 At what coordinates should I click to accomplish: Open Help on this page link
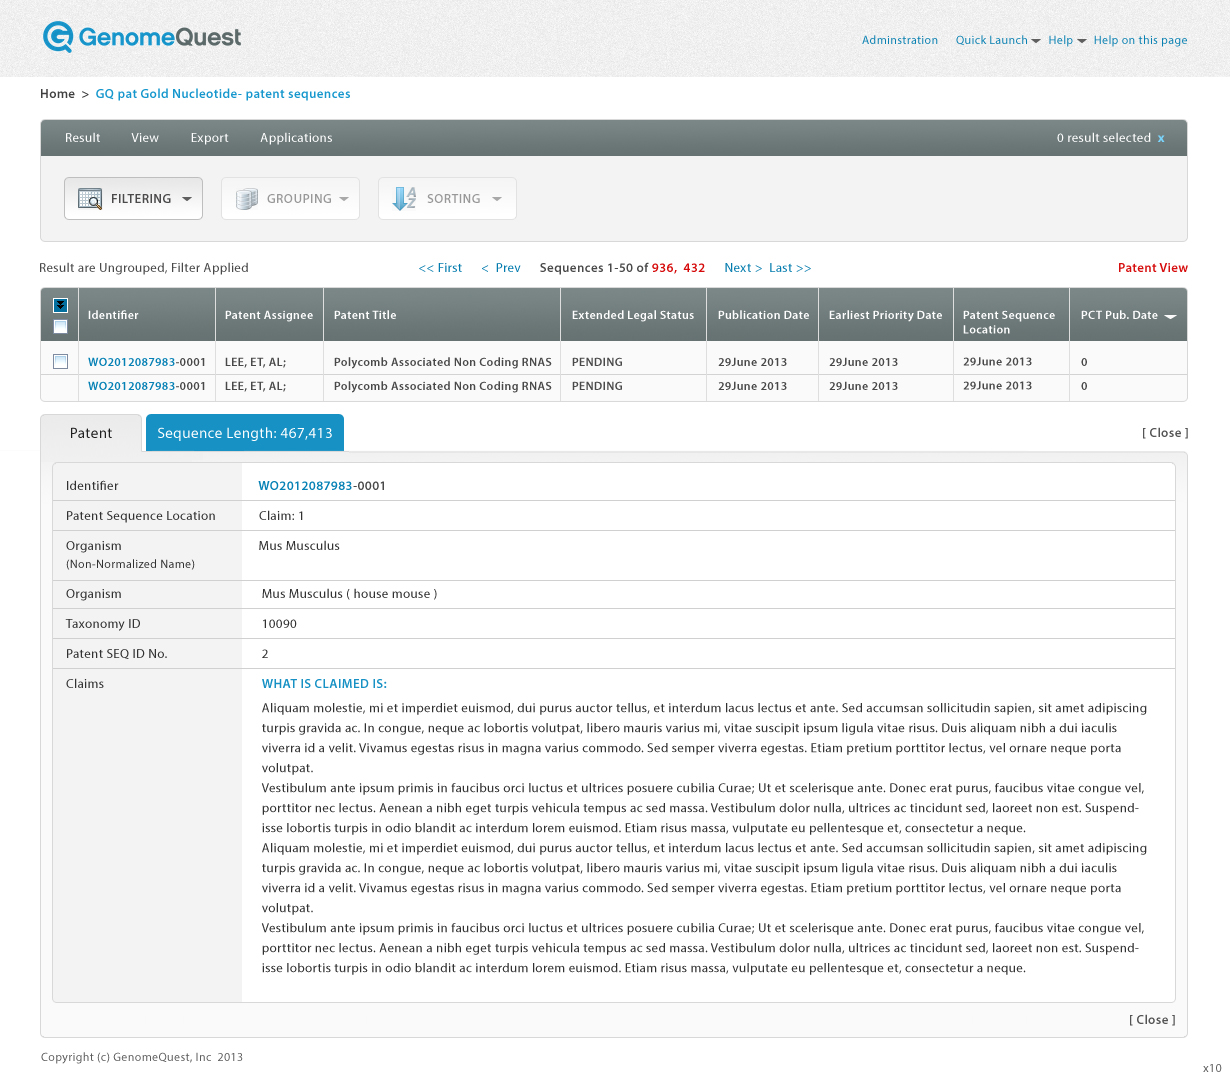tap(1141, 40)
